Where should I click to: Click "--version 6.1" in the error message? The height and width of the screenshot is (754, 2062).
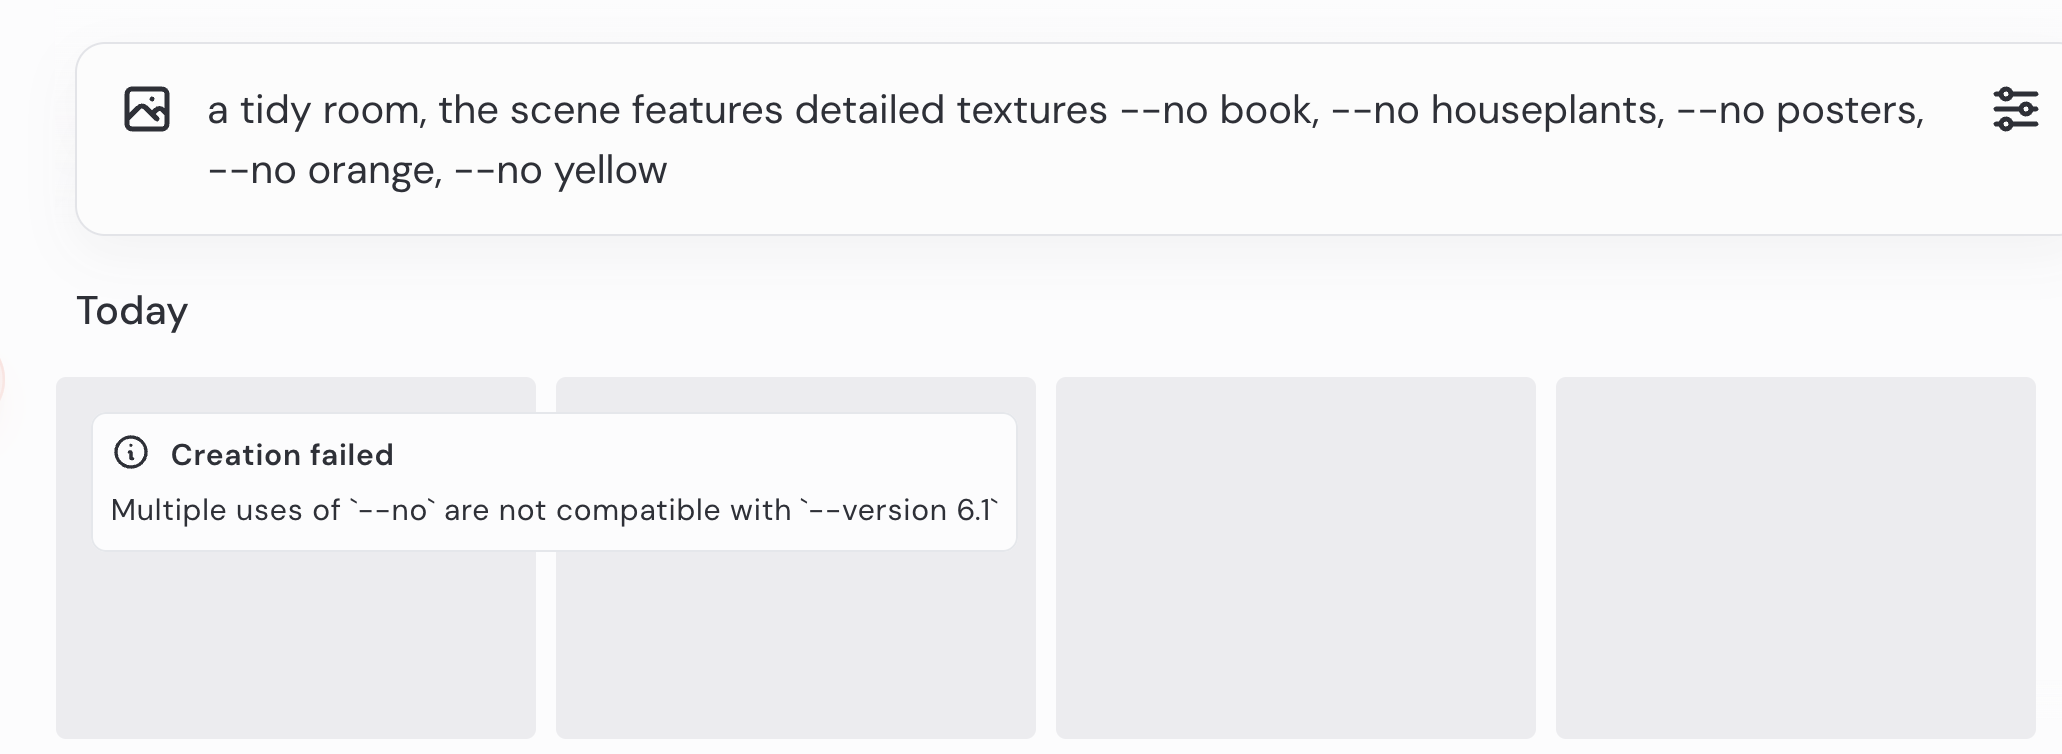(x=898, y=510)
